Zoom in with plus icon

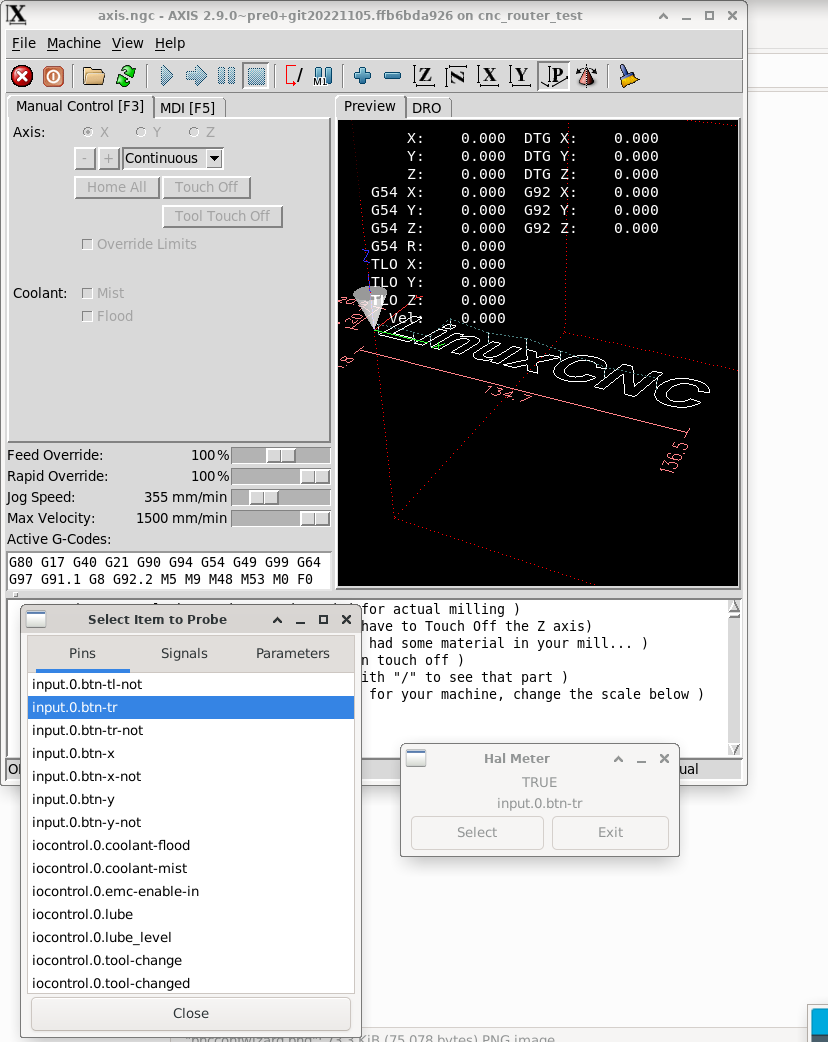pos(362,76)
